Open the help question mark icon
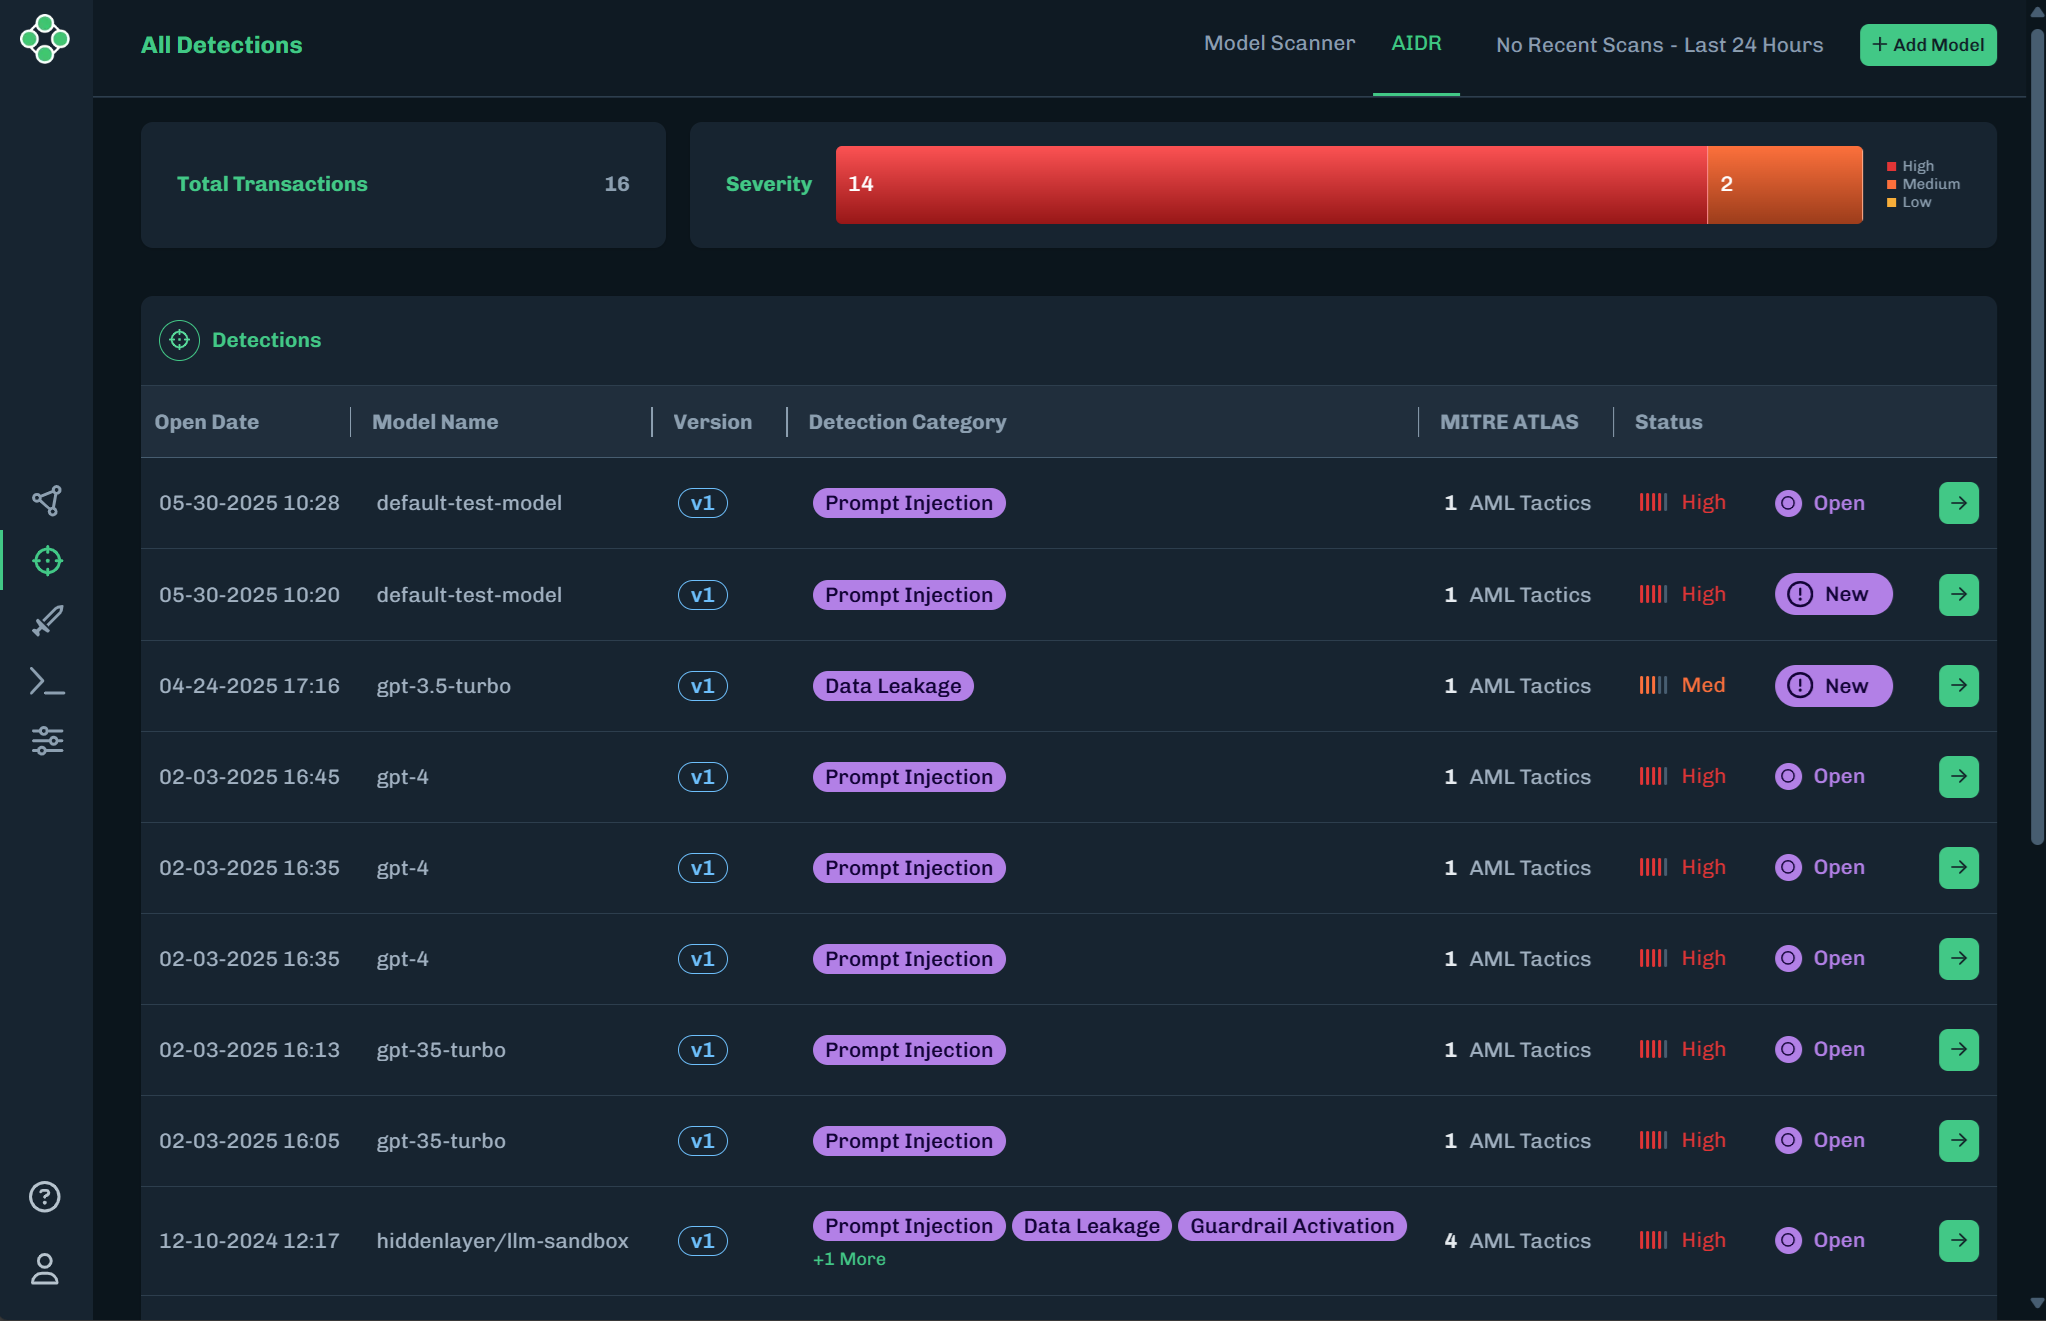2046x1321 pixels. [x=45, y=1197]
